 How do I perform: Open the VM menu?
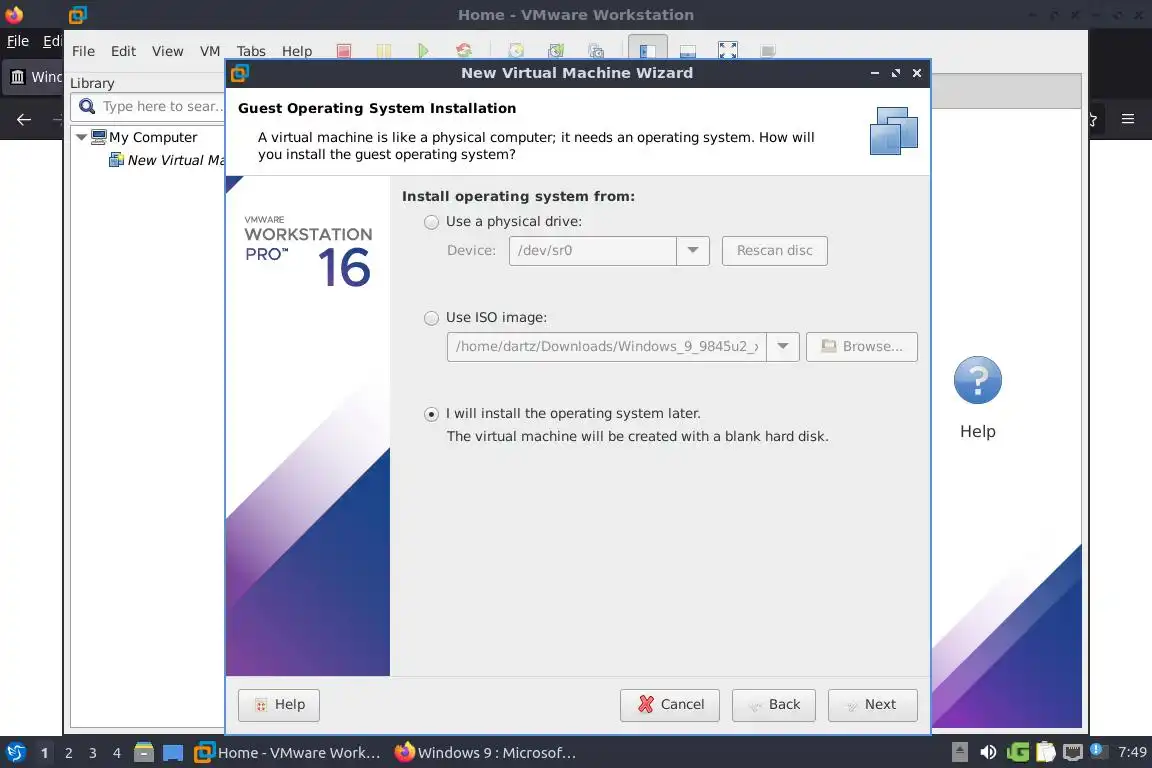click(210, 51)
